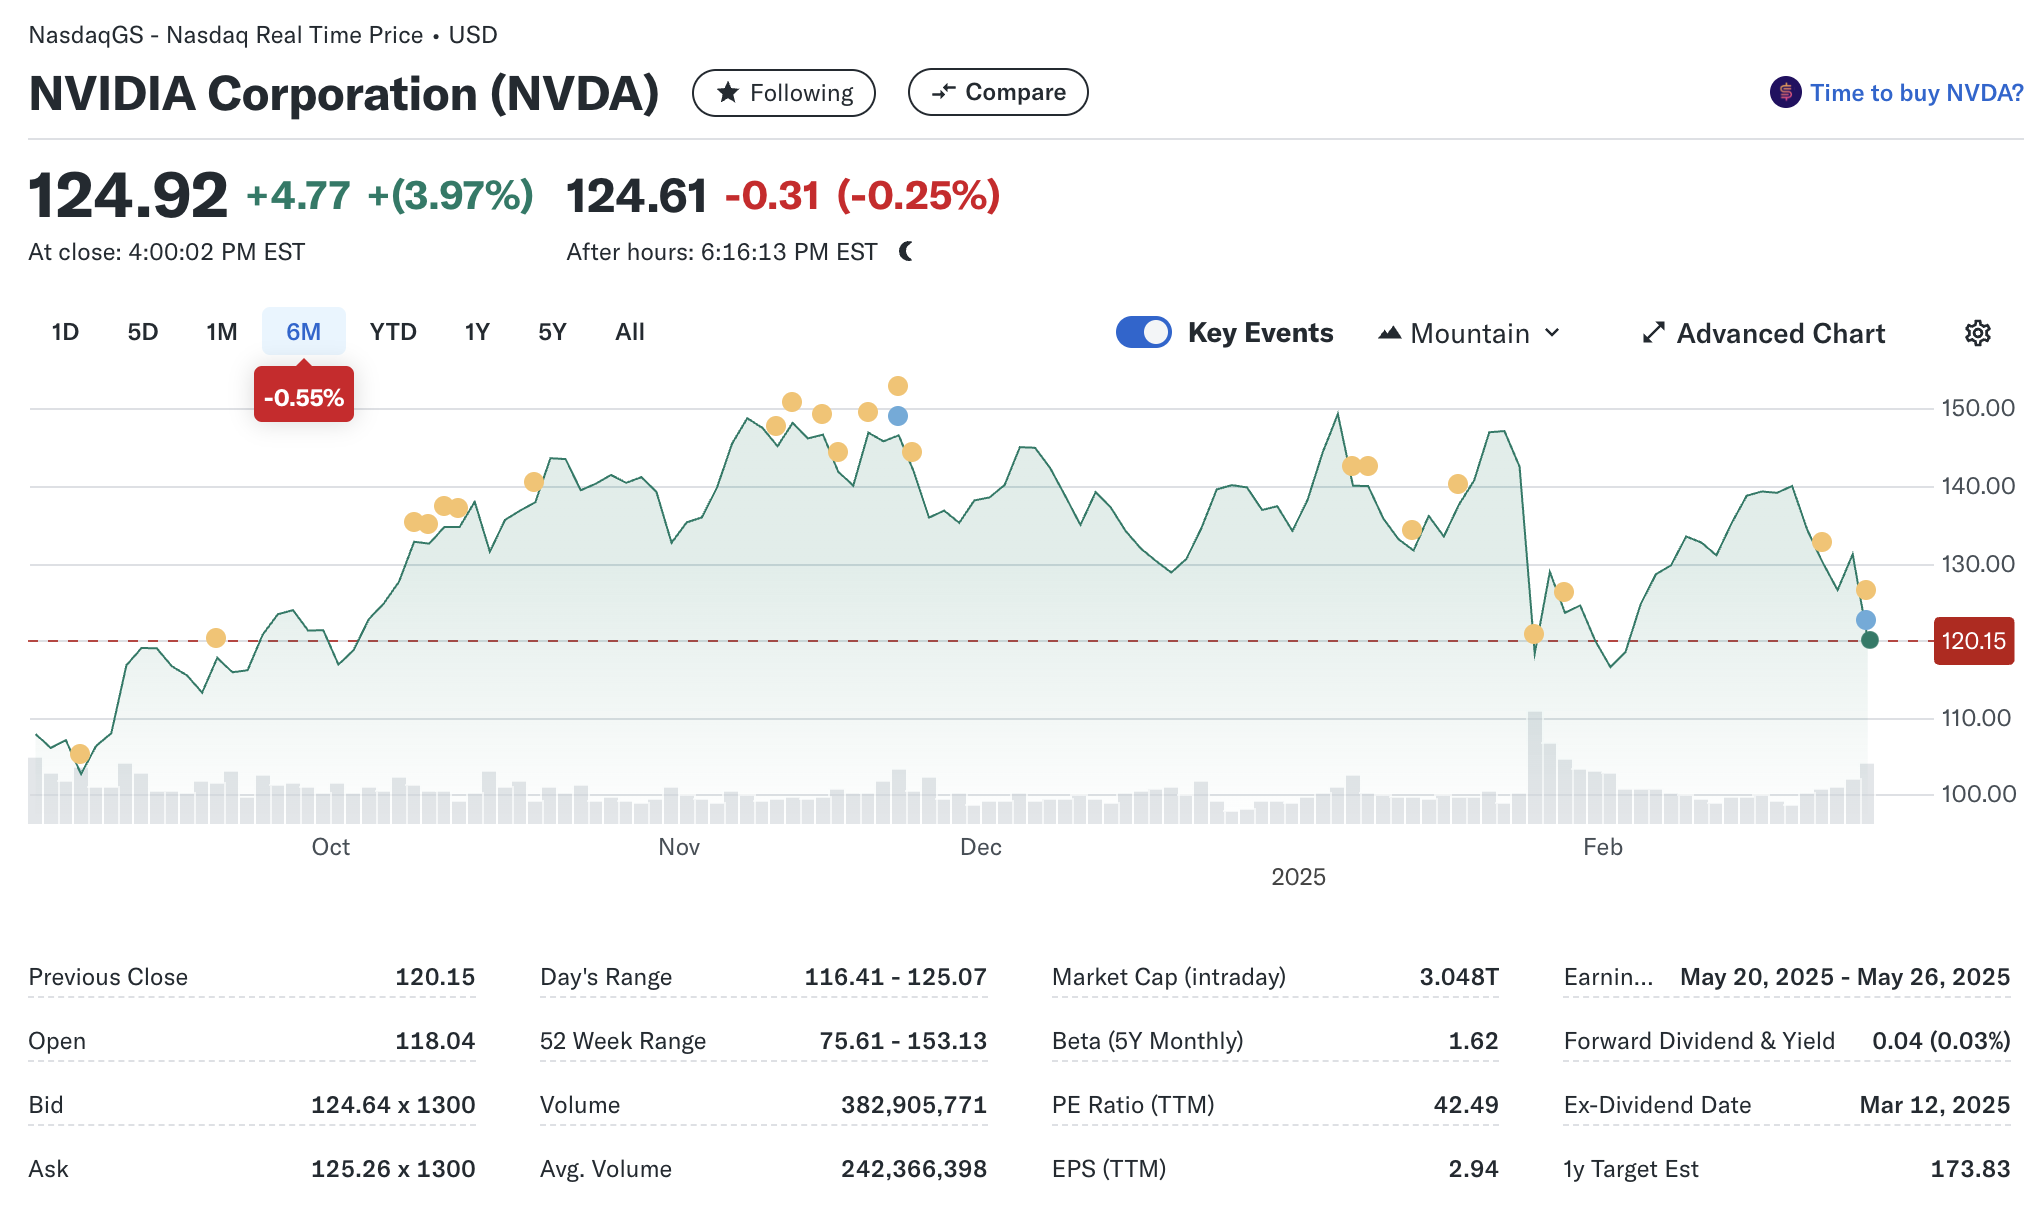The width and height of the screenshot is (2044, 1208).
Task: Show the All time range
Action: tap(629, 332)
